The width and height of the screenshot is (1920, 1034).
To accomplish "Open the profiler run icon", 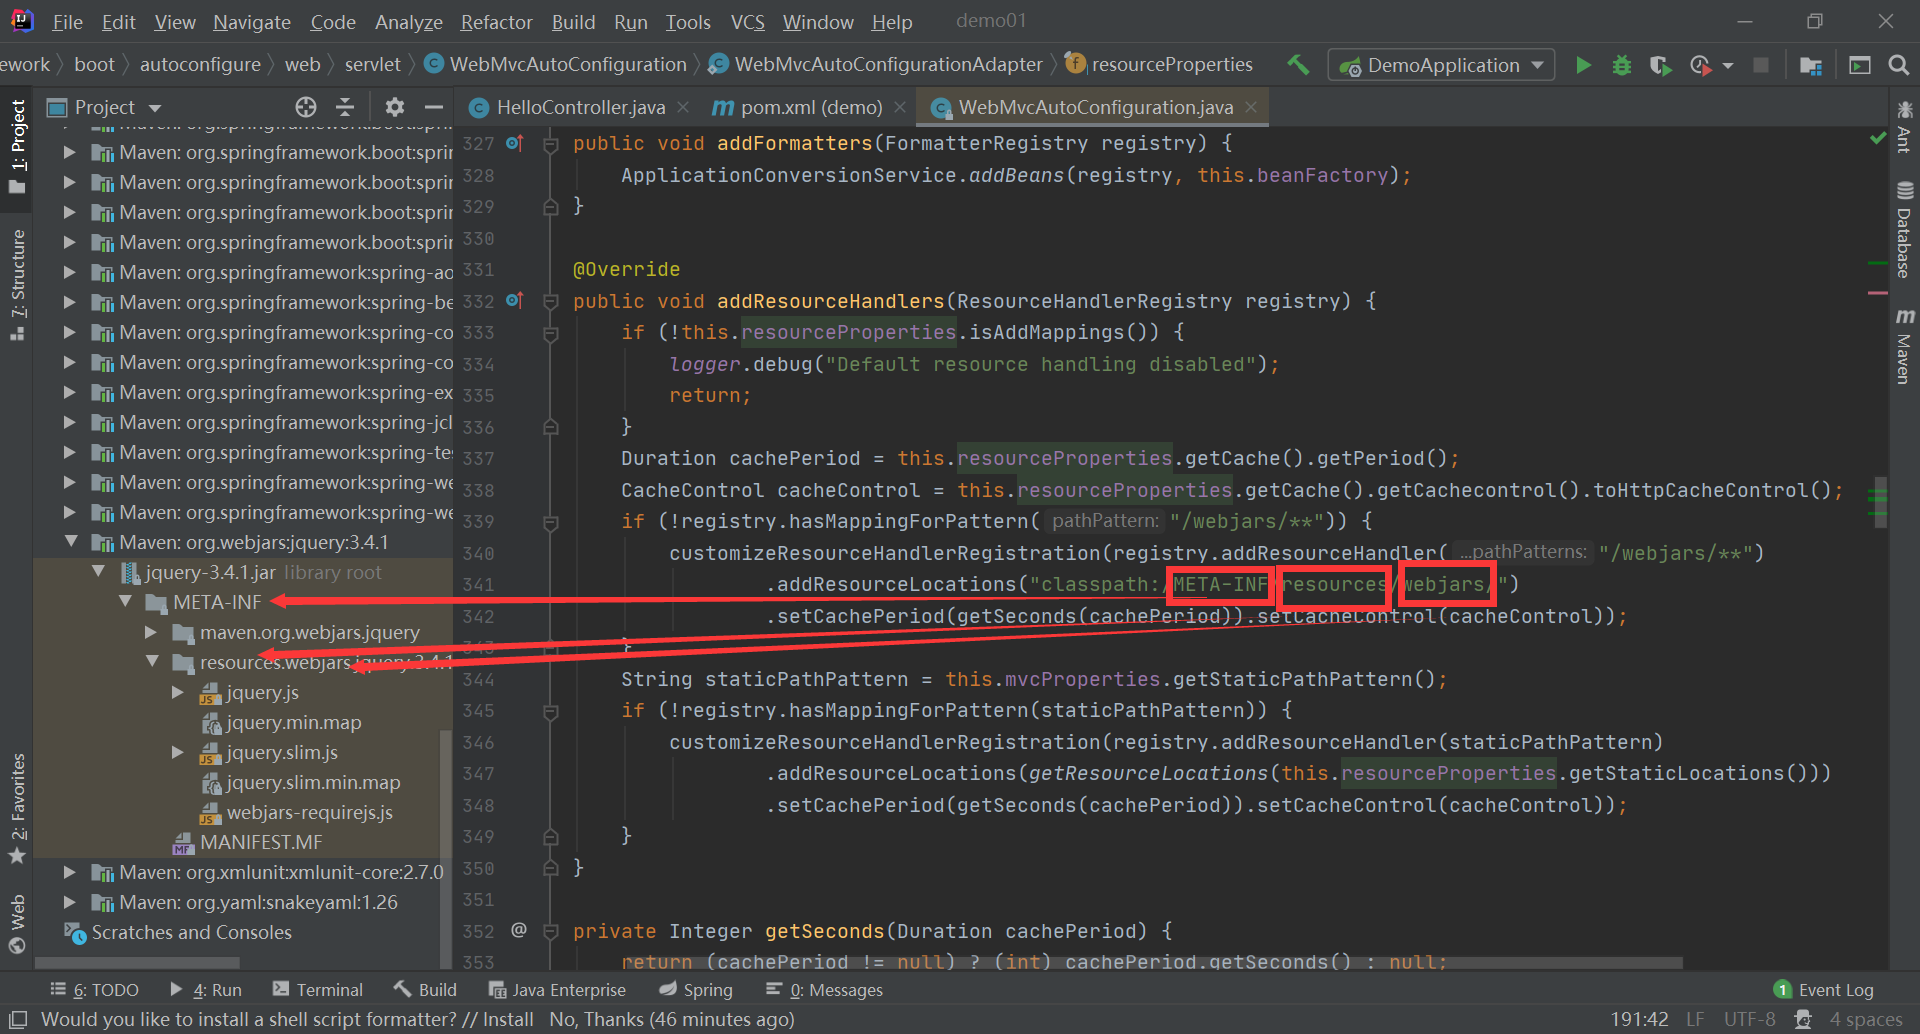I will click(x=1701, y=65).
